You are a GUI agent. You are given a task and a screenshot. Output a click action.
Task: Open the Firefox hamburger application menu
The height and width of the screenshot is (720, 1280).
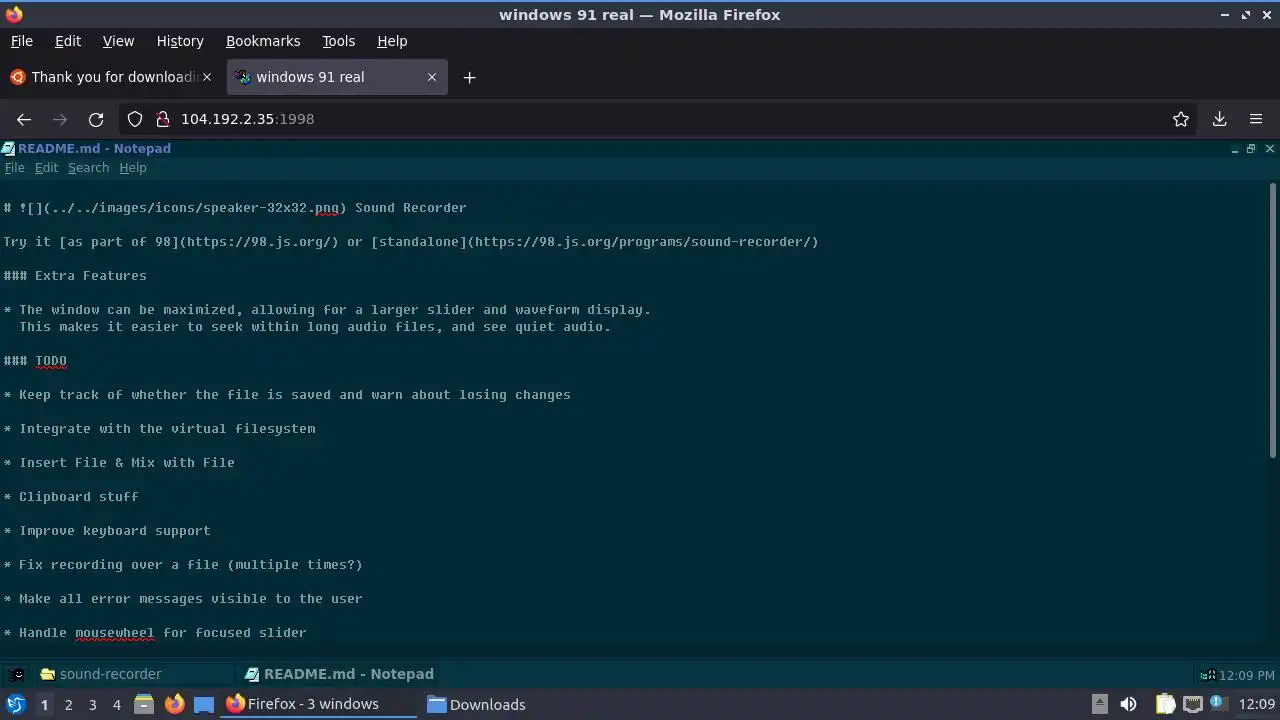(x=1256, y=119)
